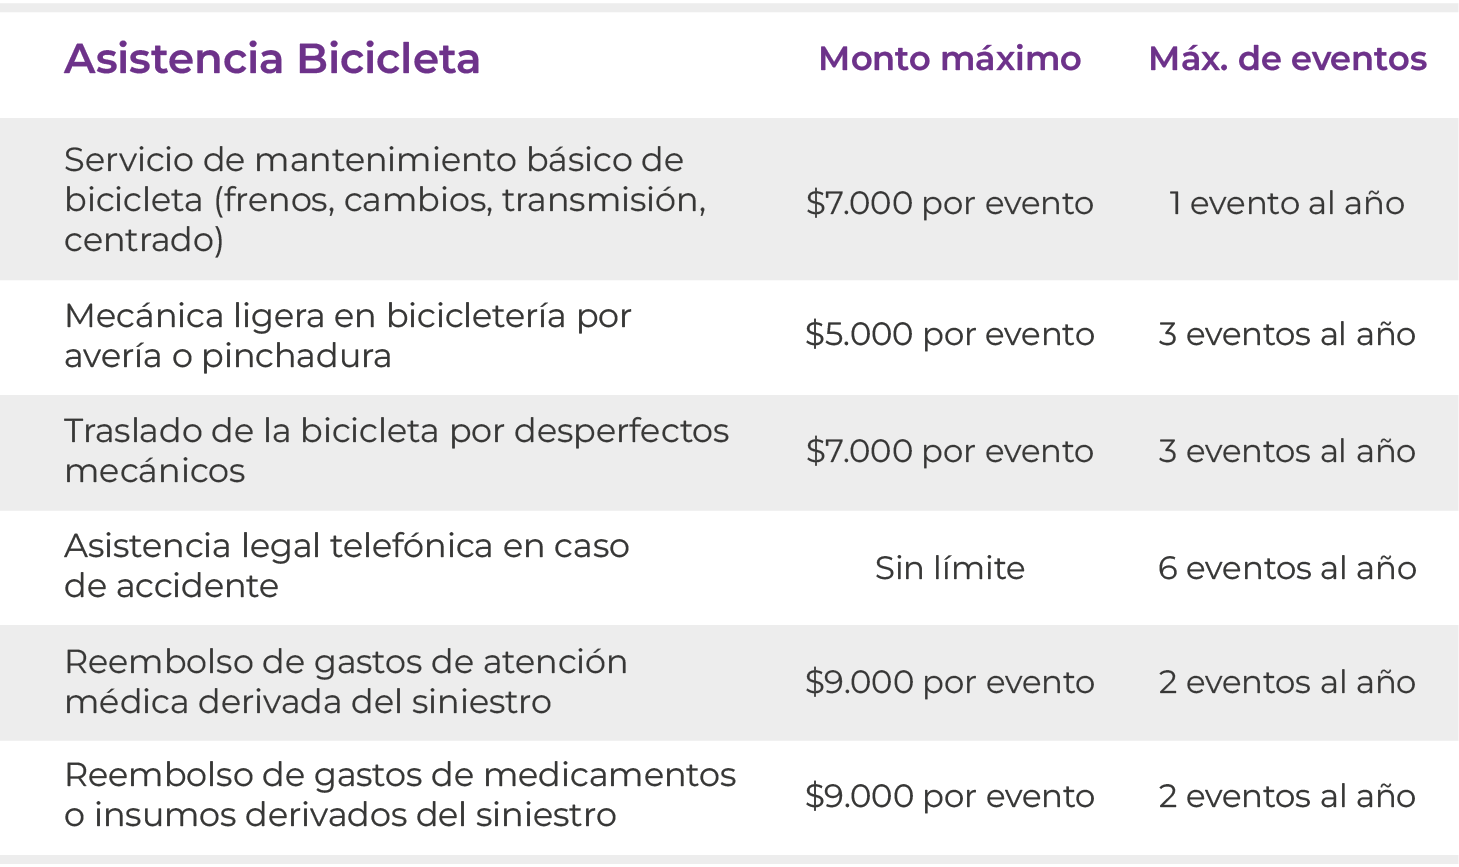Click $9.000 por evento for atención médica
Image resolution: width=1459 pixels, height=867 pixels.
pos(949,682)
